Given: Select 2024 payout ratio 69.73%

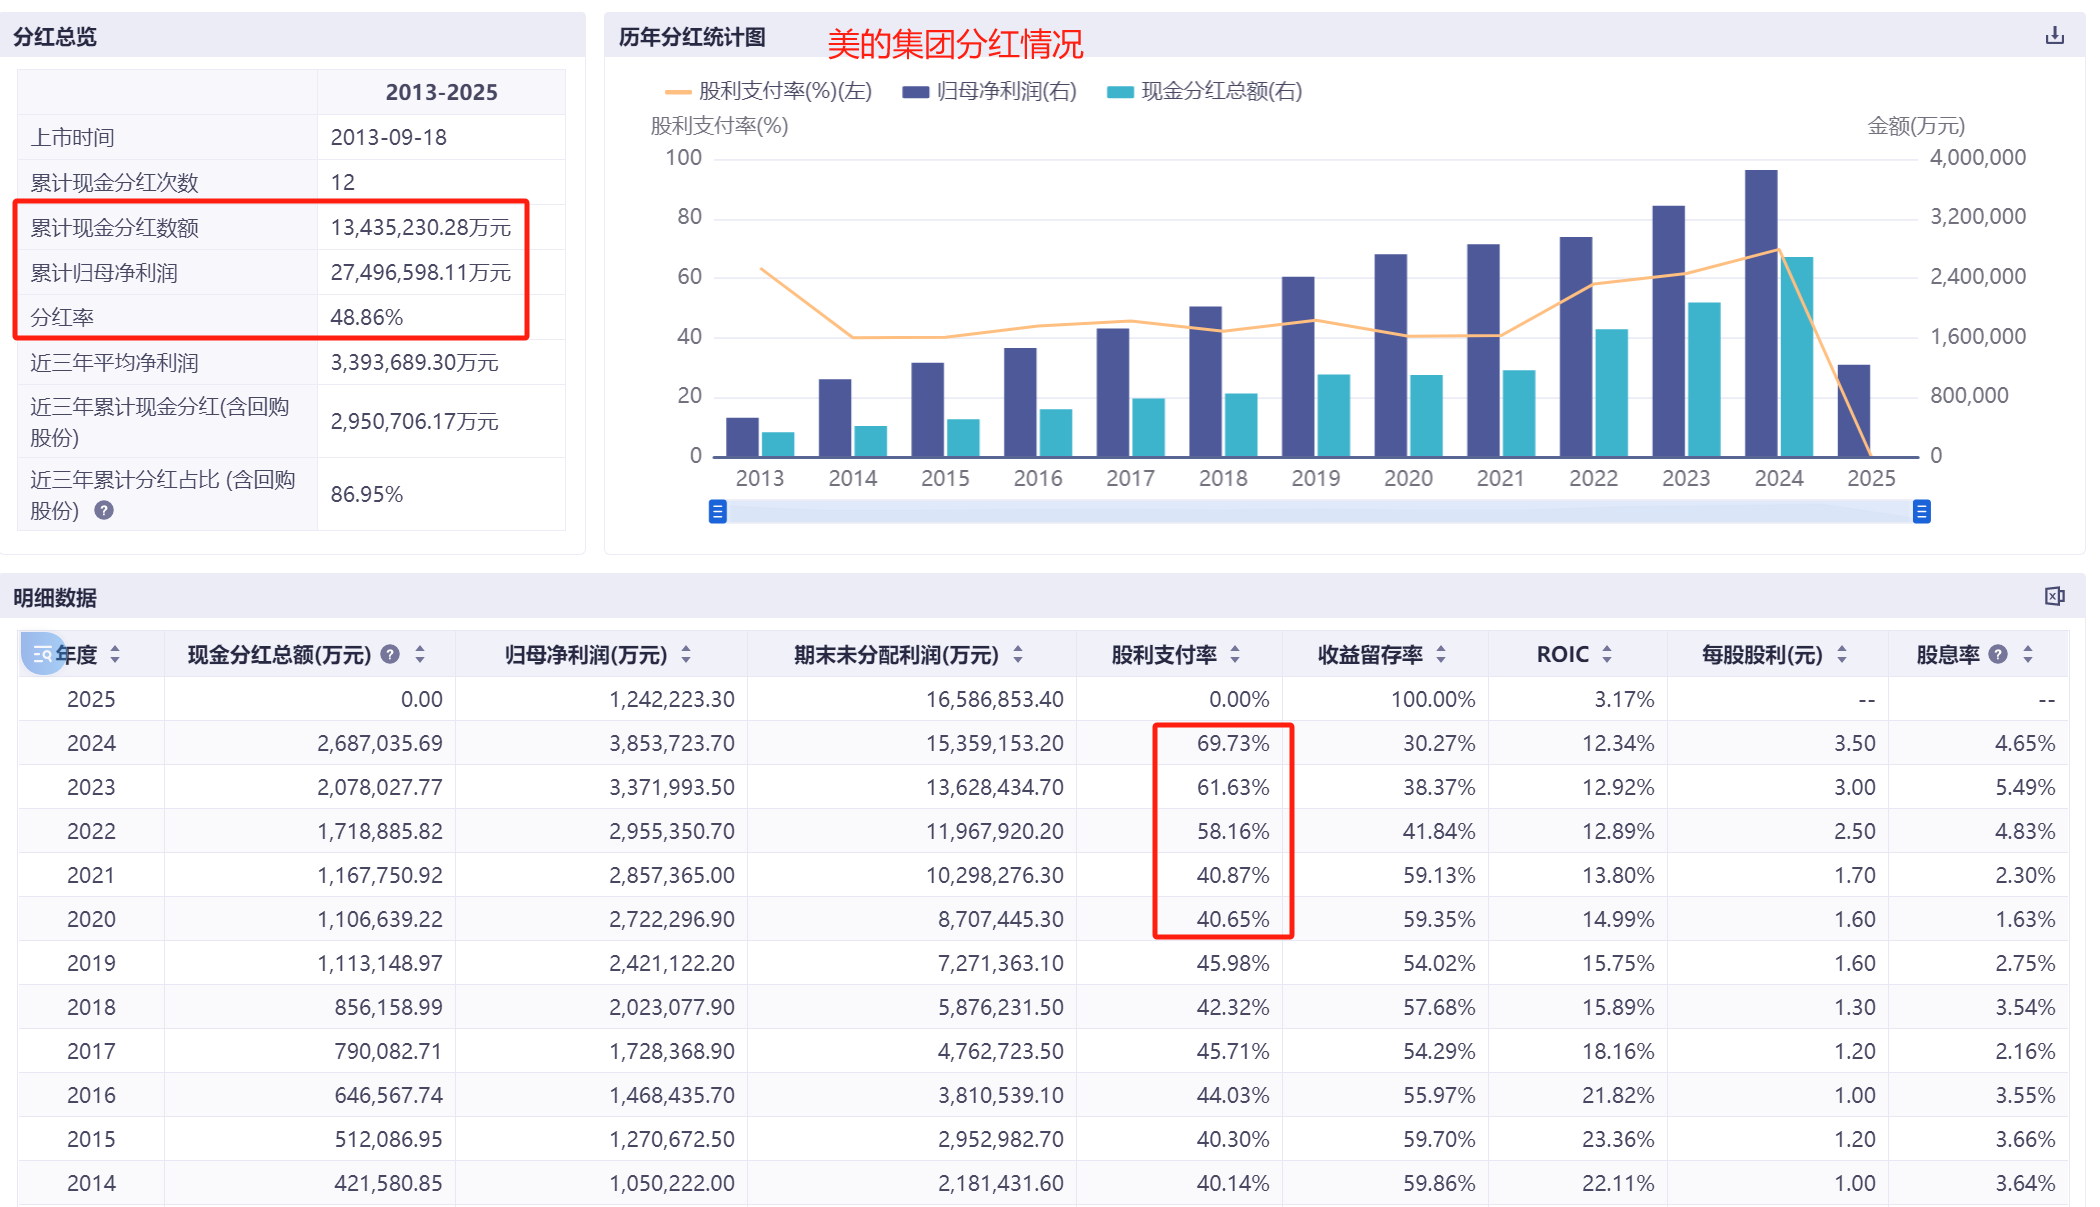Looking at the screenshot, I should point(1233,743).
